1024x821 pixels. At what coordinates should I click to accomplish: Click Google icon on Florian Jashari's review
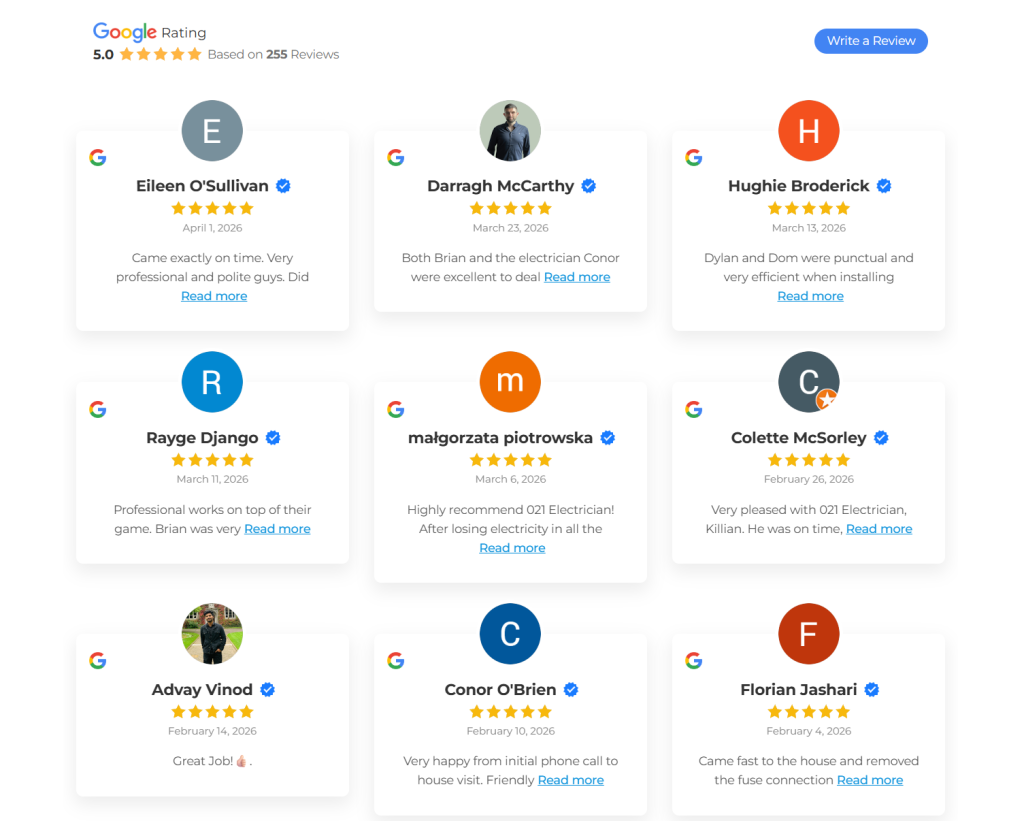(x=693, y=660)
